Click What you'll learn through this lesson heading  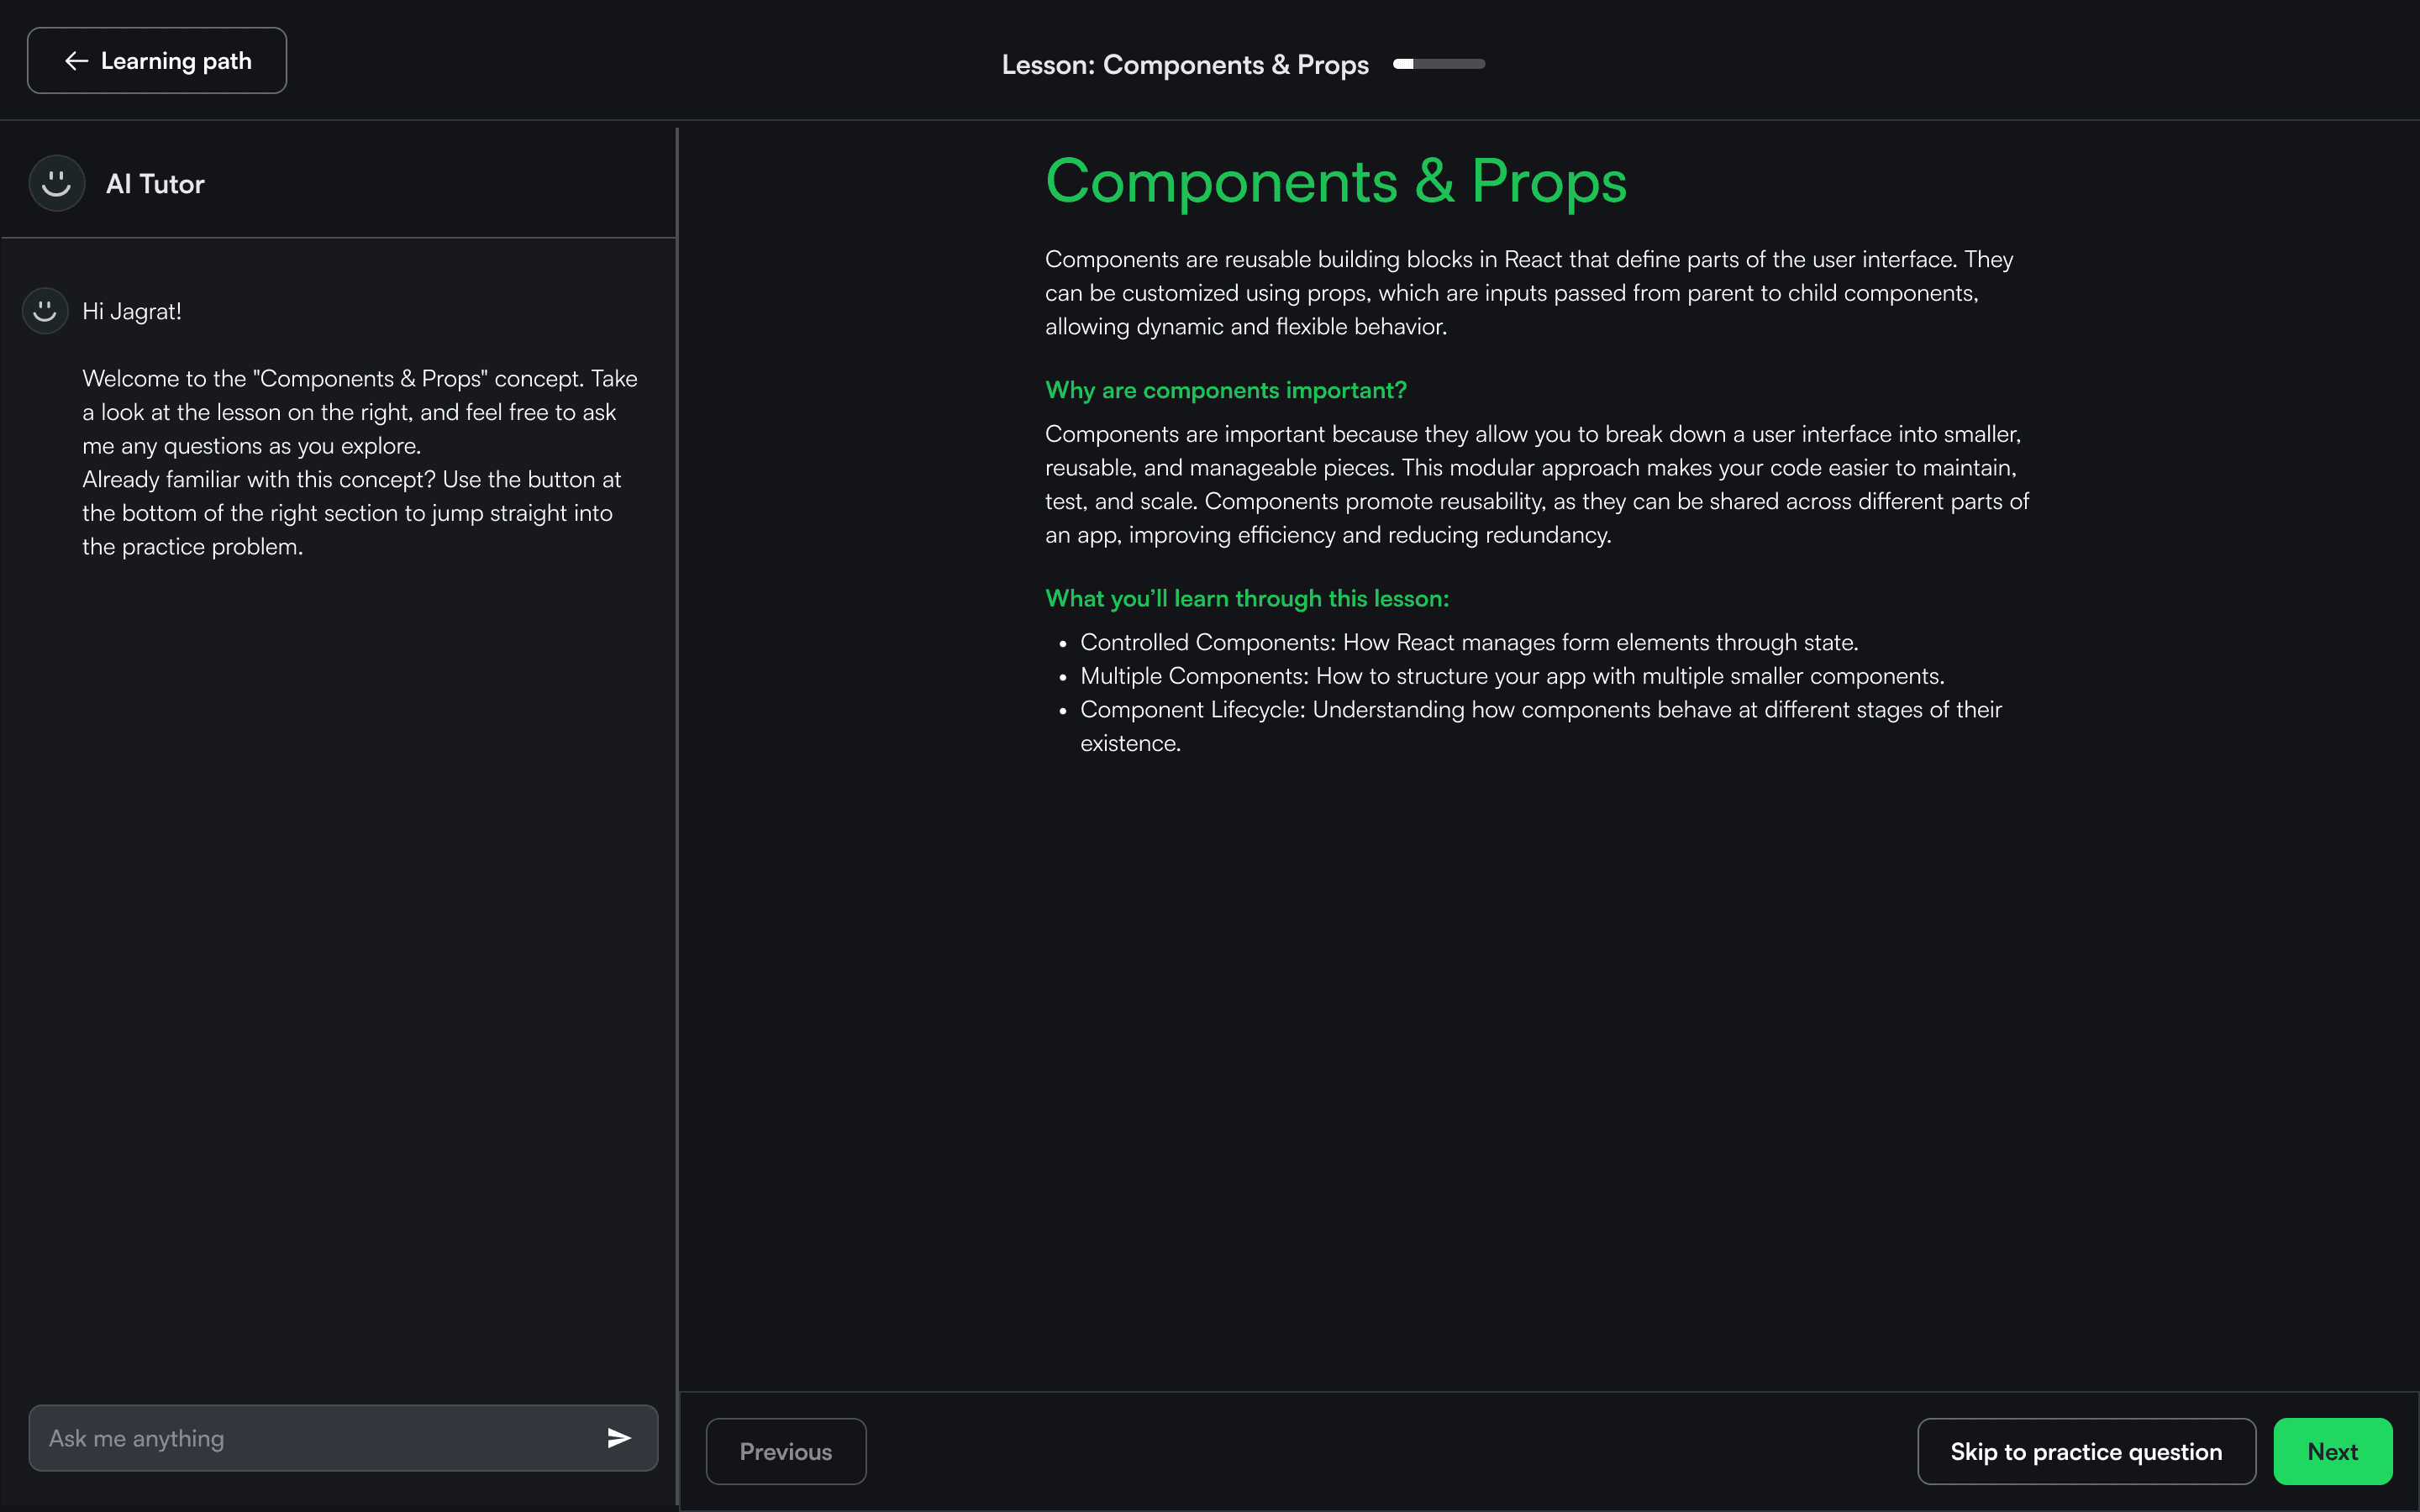pos(1246,598)
